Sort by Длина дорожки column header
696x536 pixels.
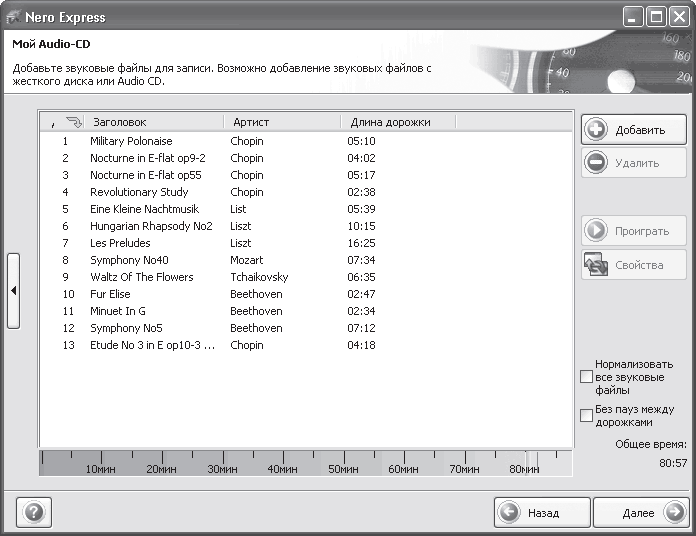pyautogui.click(x=390, y=122)
